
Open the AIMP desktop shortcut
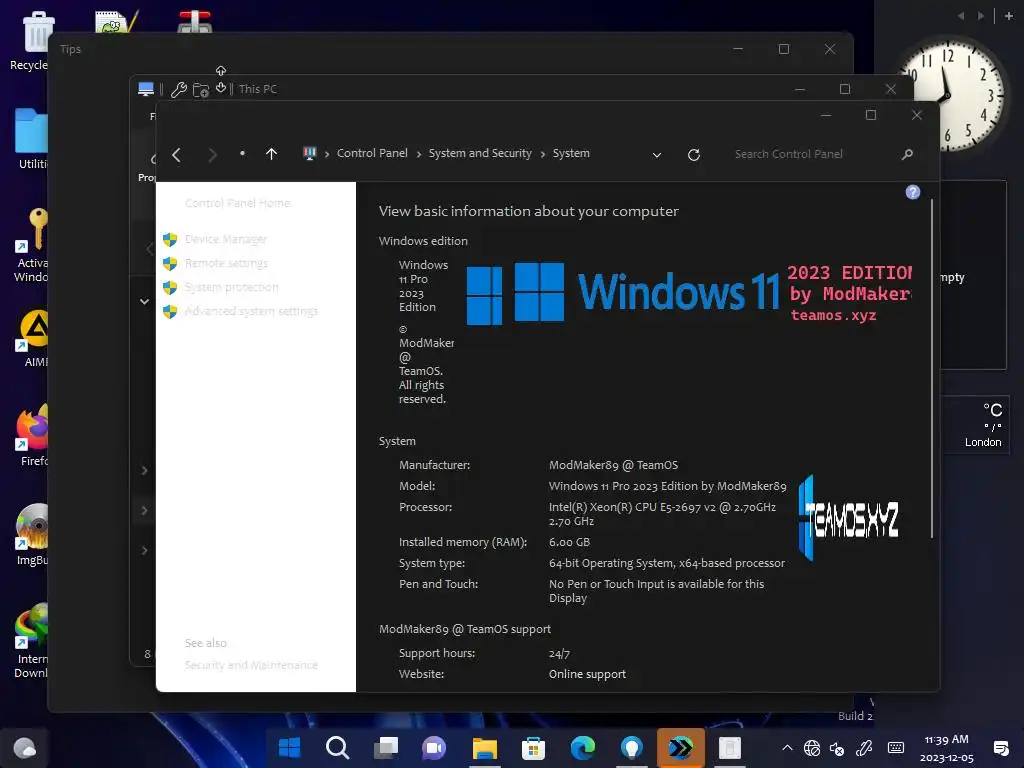(x=33, y=338)
